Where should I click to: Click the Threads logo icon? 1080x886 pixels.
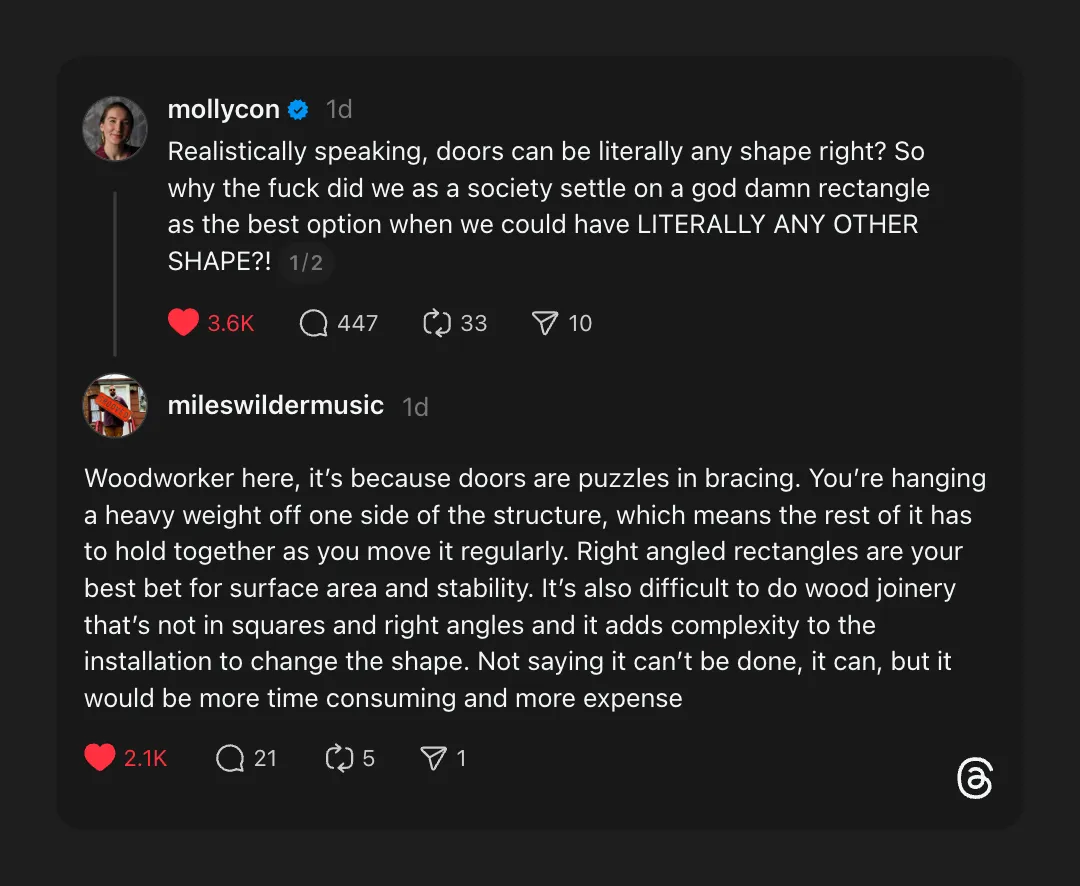974,778
